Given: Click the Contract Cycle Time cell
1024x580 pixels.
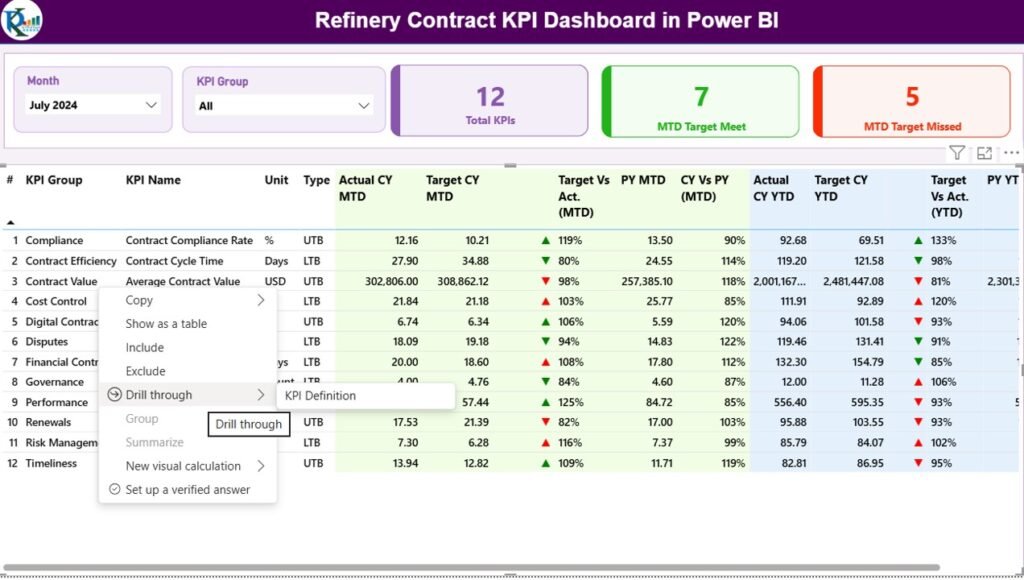Looking at the screenshot, I should tap(174, 261).
